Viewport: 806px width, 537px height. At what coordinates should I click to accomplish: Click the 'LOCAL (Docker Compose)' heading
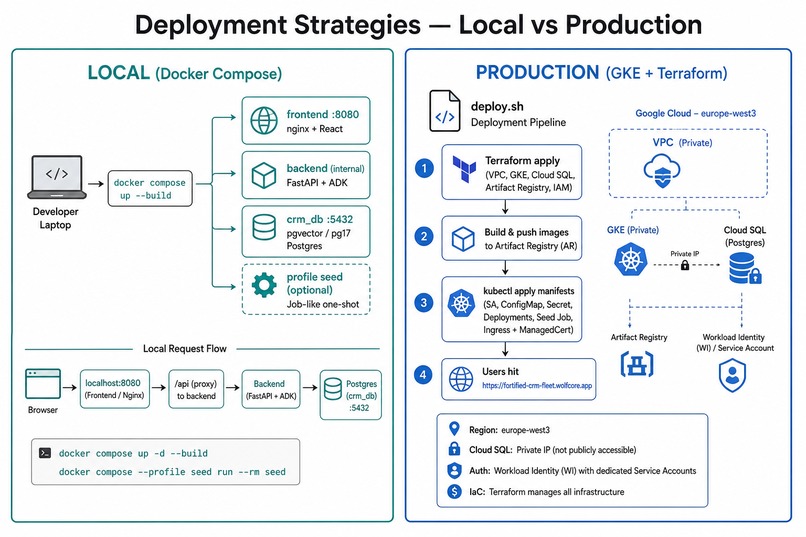tap(185, 73)
